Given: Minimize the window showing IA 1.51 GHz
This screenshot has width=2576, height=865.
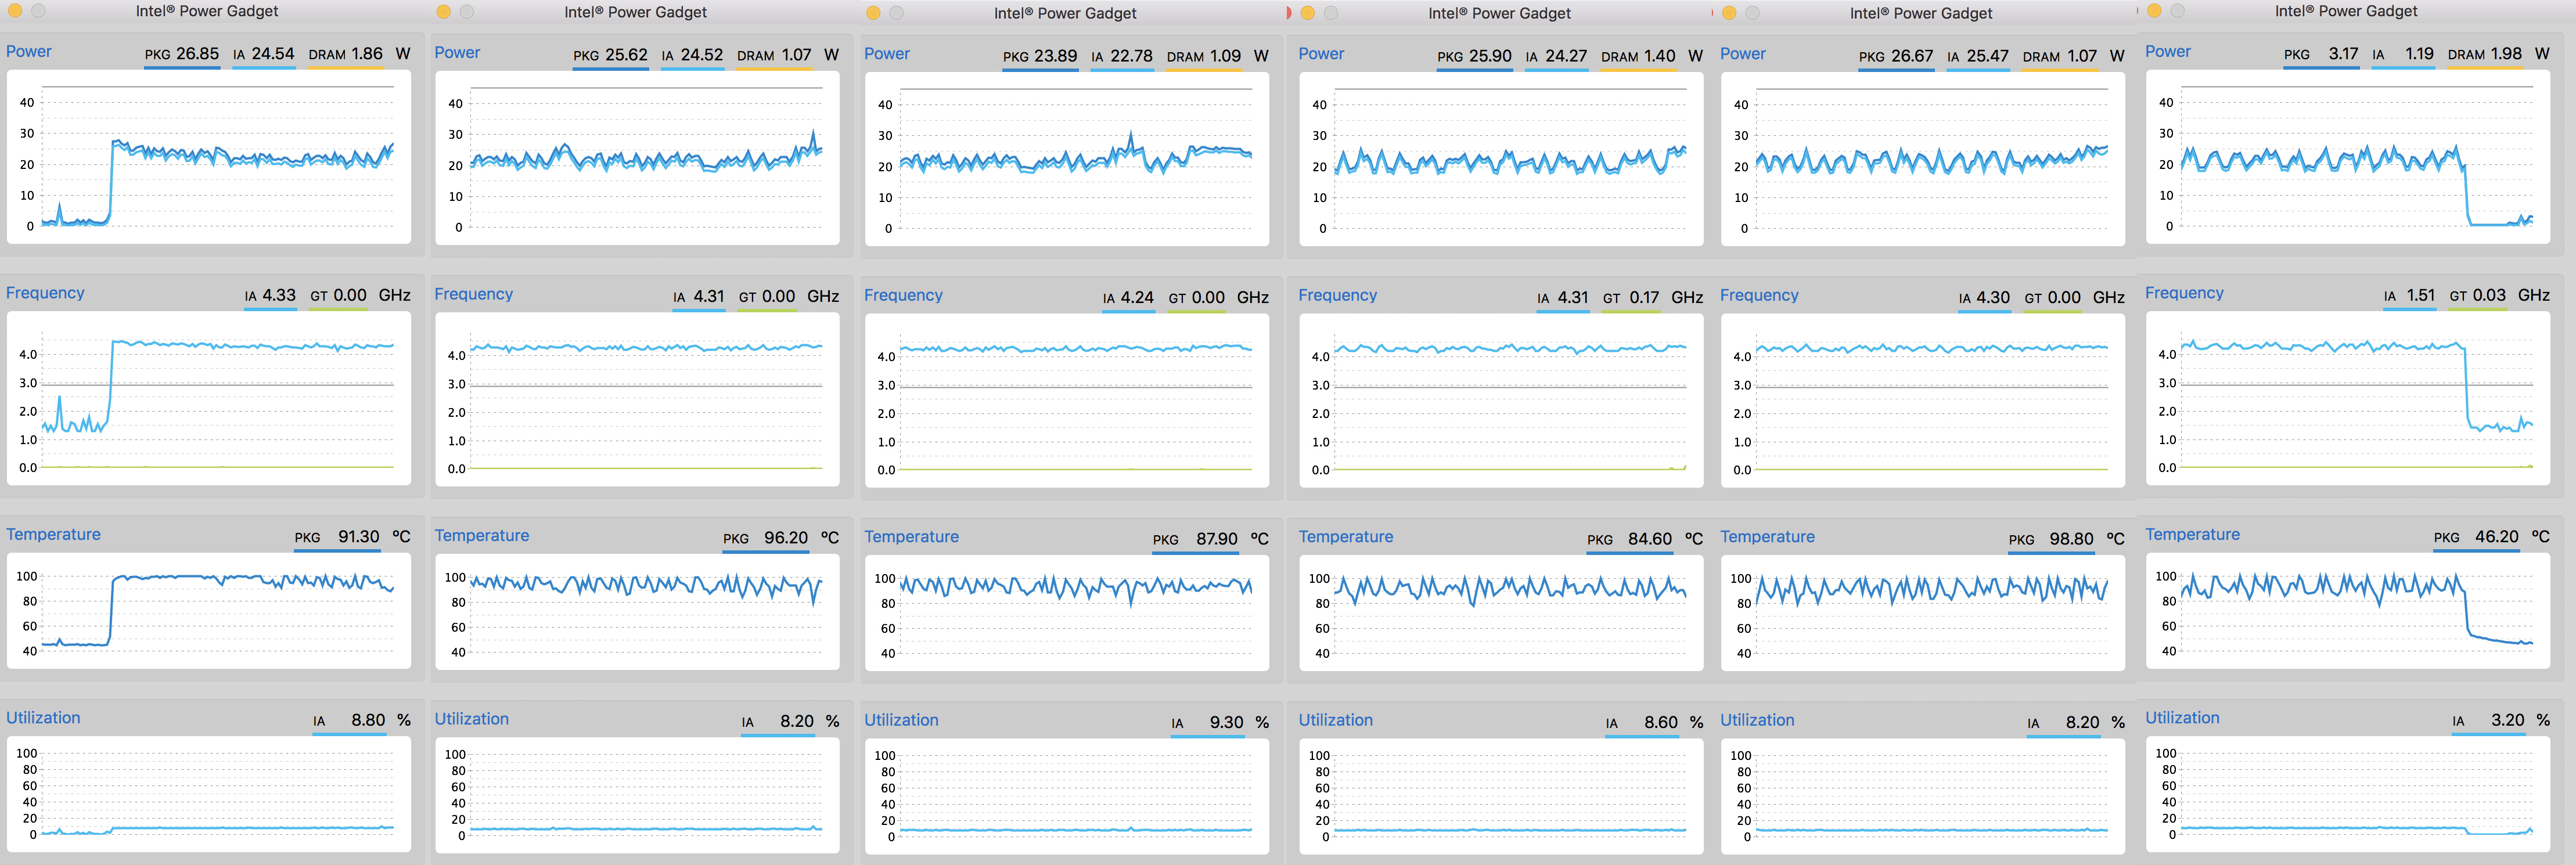Looking at the screenshot, I should click(2154, 11).
